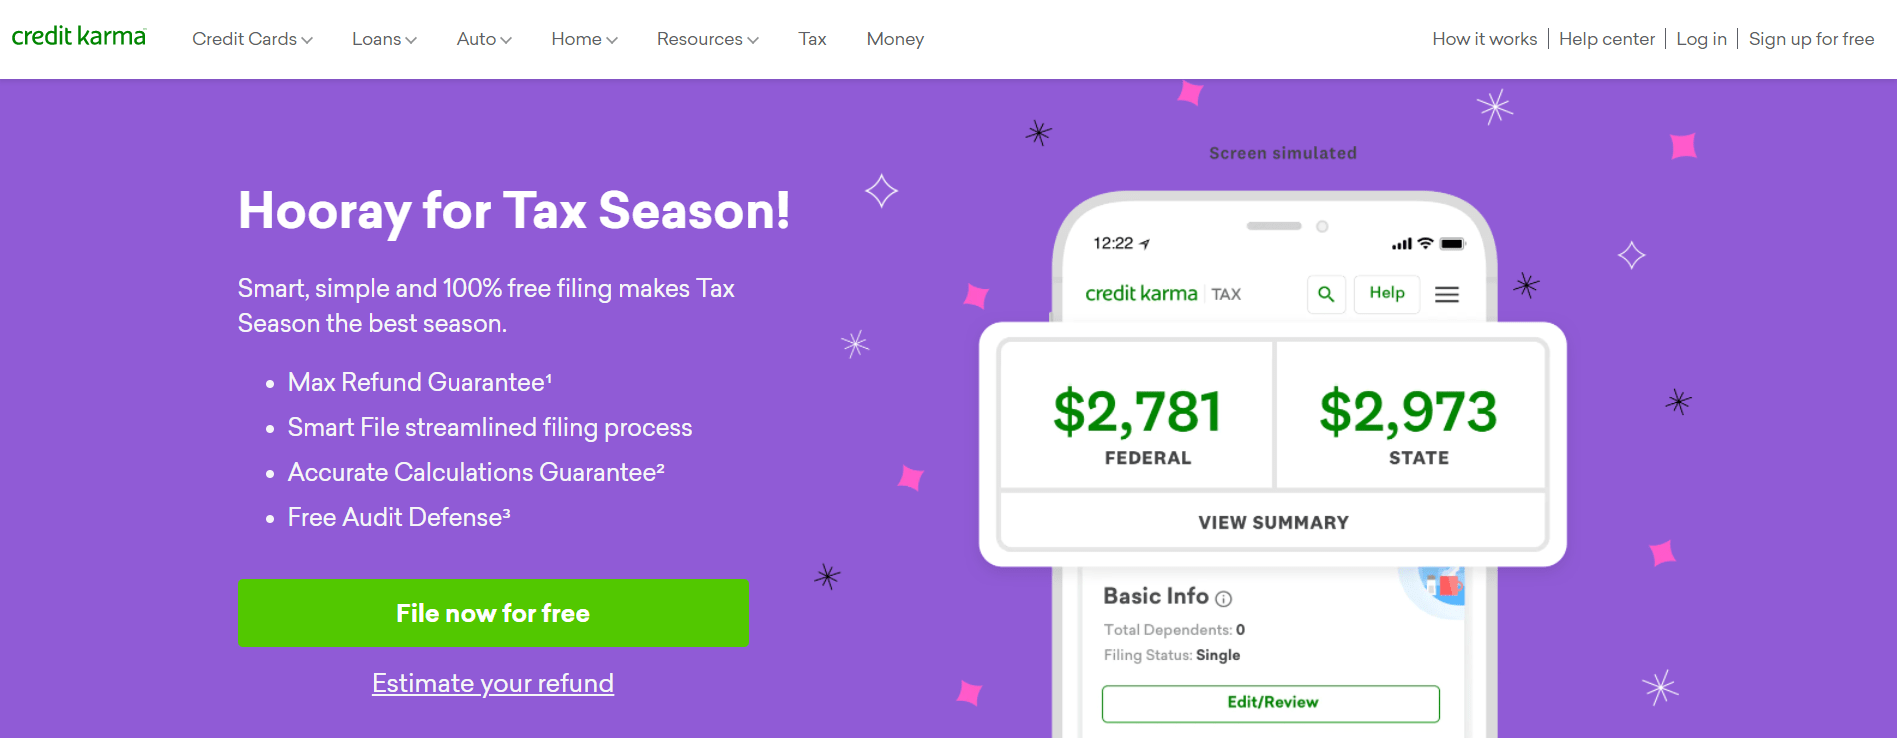
Task: Click the info icon next to Basic Info
Action: click(x=1222, y=599)
